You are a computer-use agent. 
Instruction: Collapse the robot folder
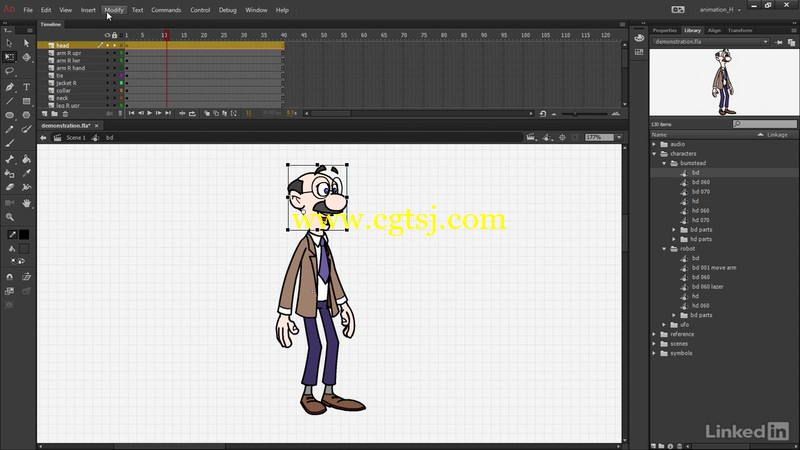pyautogui.click(x=664, y=249)
